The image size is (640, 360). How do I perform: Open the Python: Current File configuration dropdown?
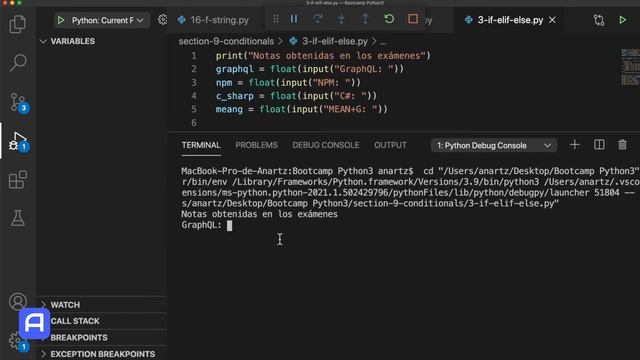click(107, 20)
